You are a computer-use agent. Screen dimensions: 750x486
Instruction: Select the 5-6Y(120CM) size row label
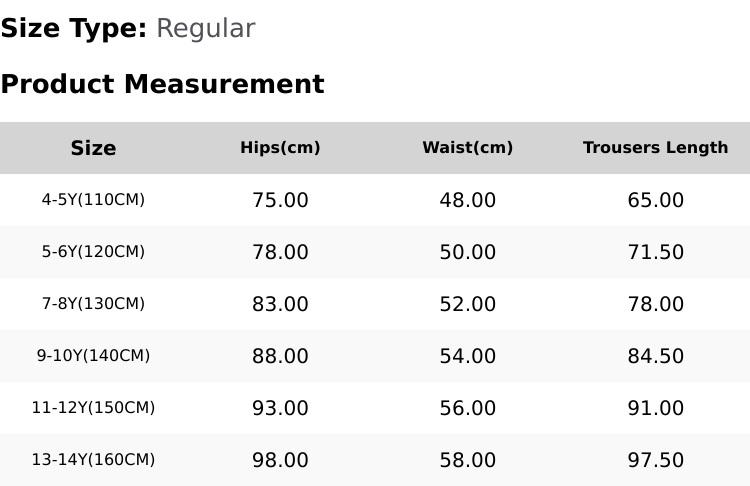[93, 252]
